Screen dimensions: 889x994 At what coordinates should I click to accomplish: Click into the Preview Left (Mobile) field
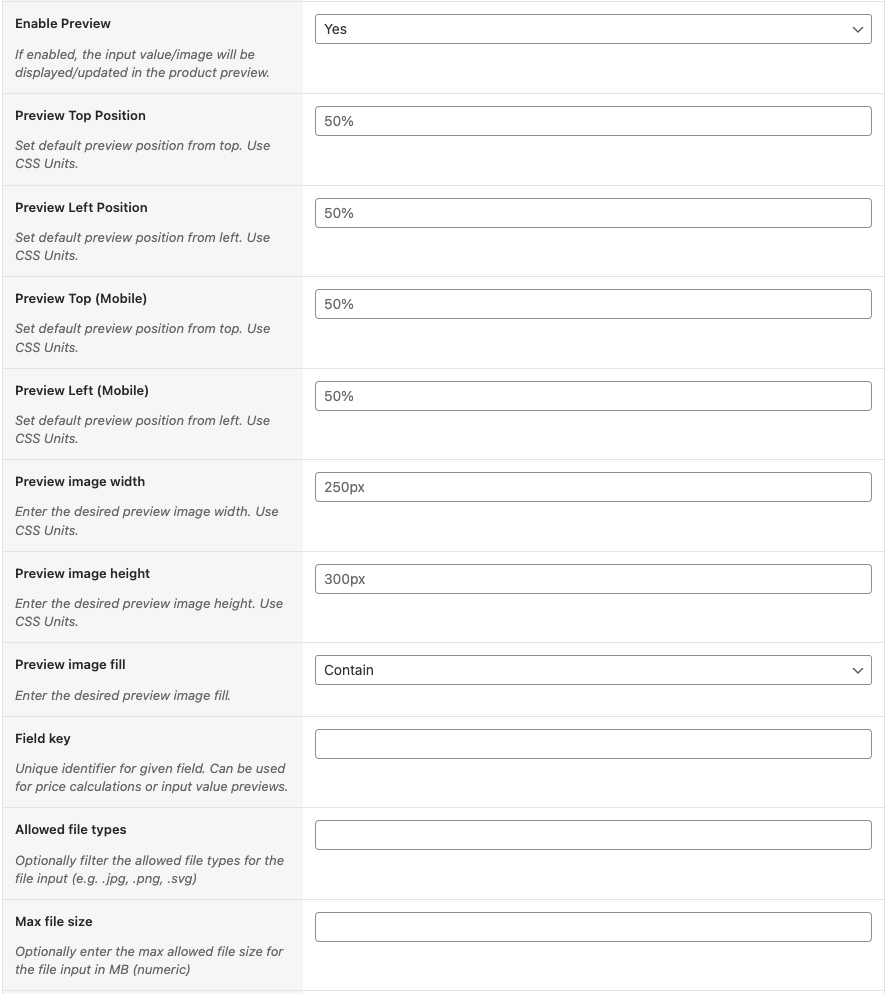pyautogui.click(x=593, y=396)
